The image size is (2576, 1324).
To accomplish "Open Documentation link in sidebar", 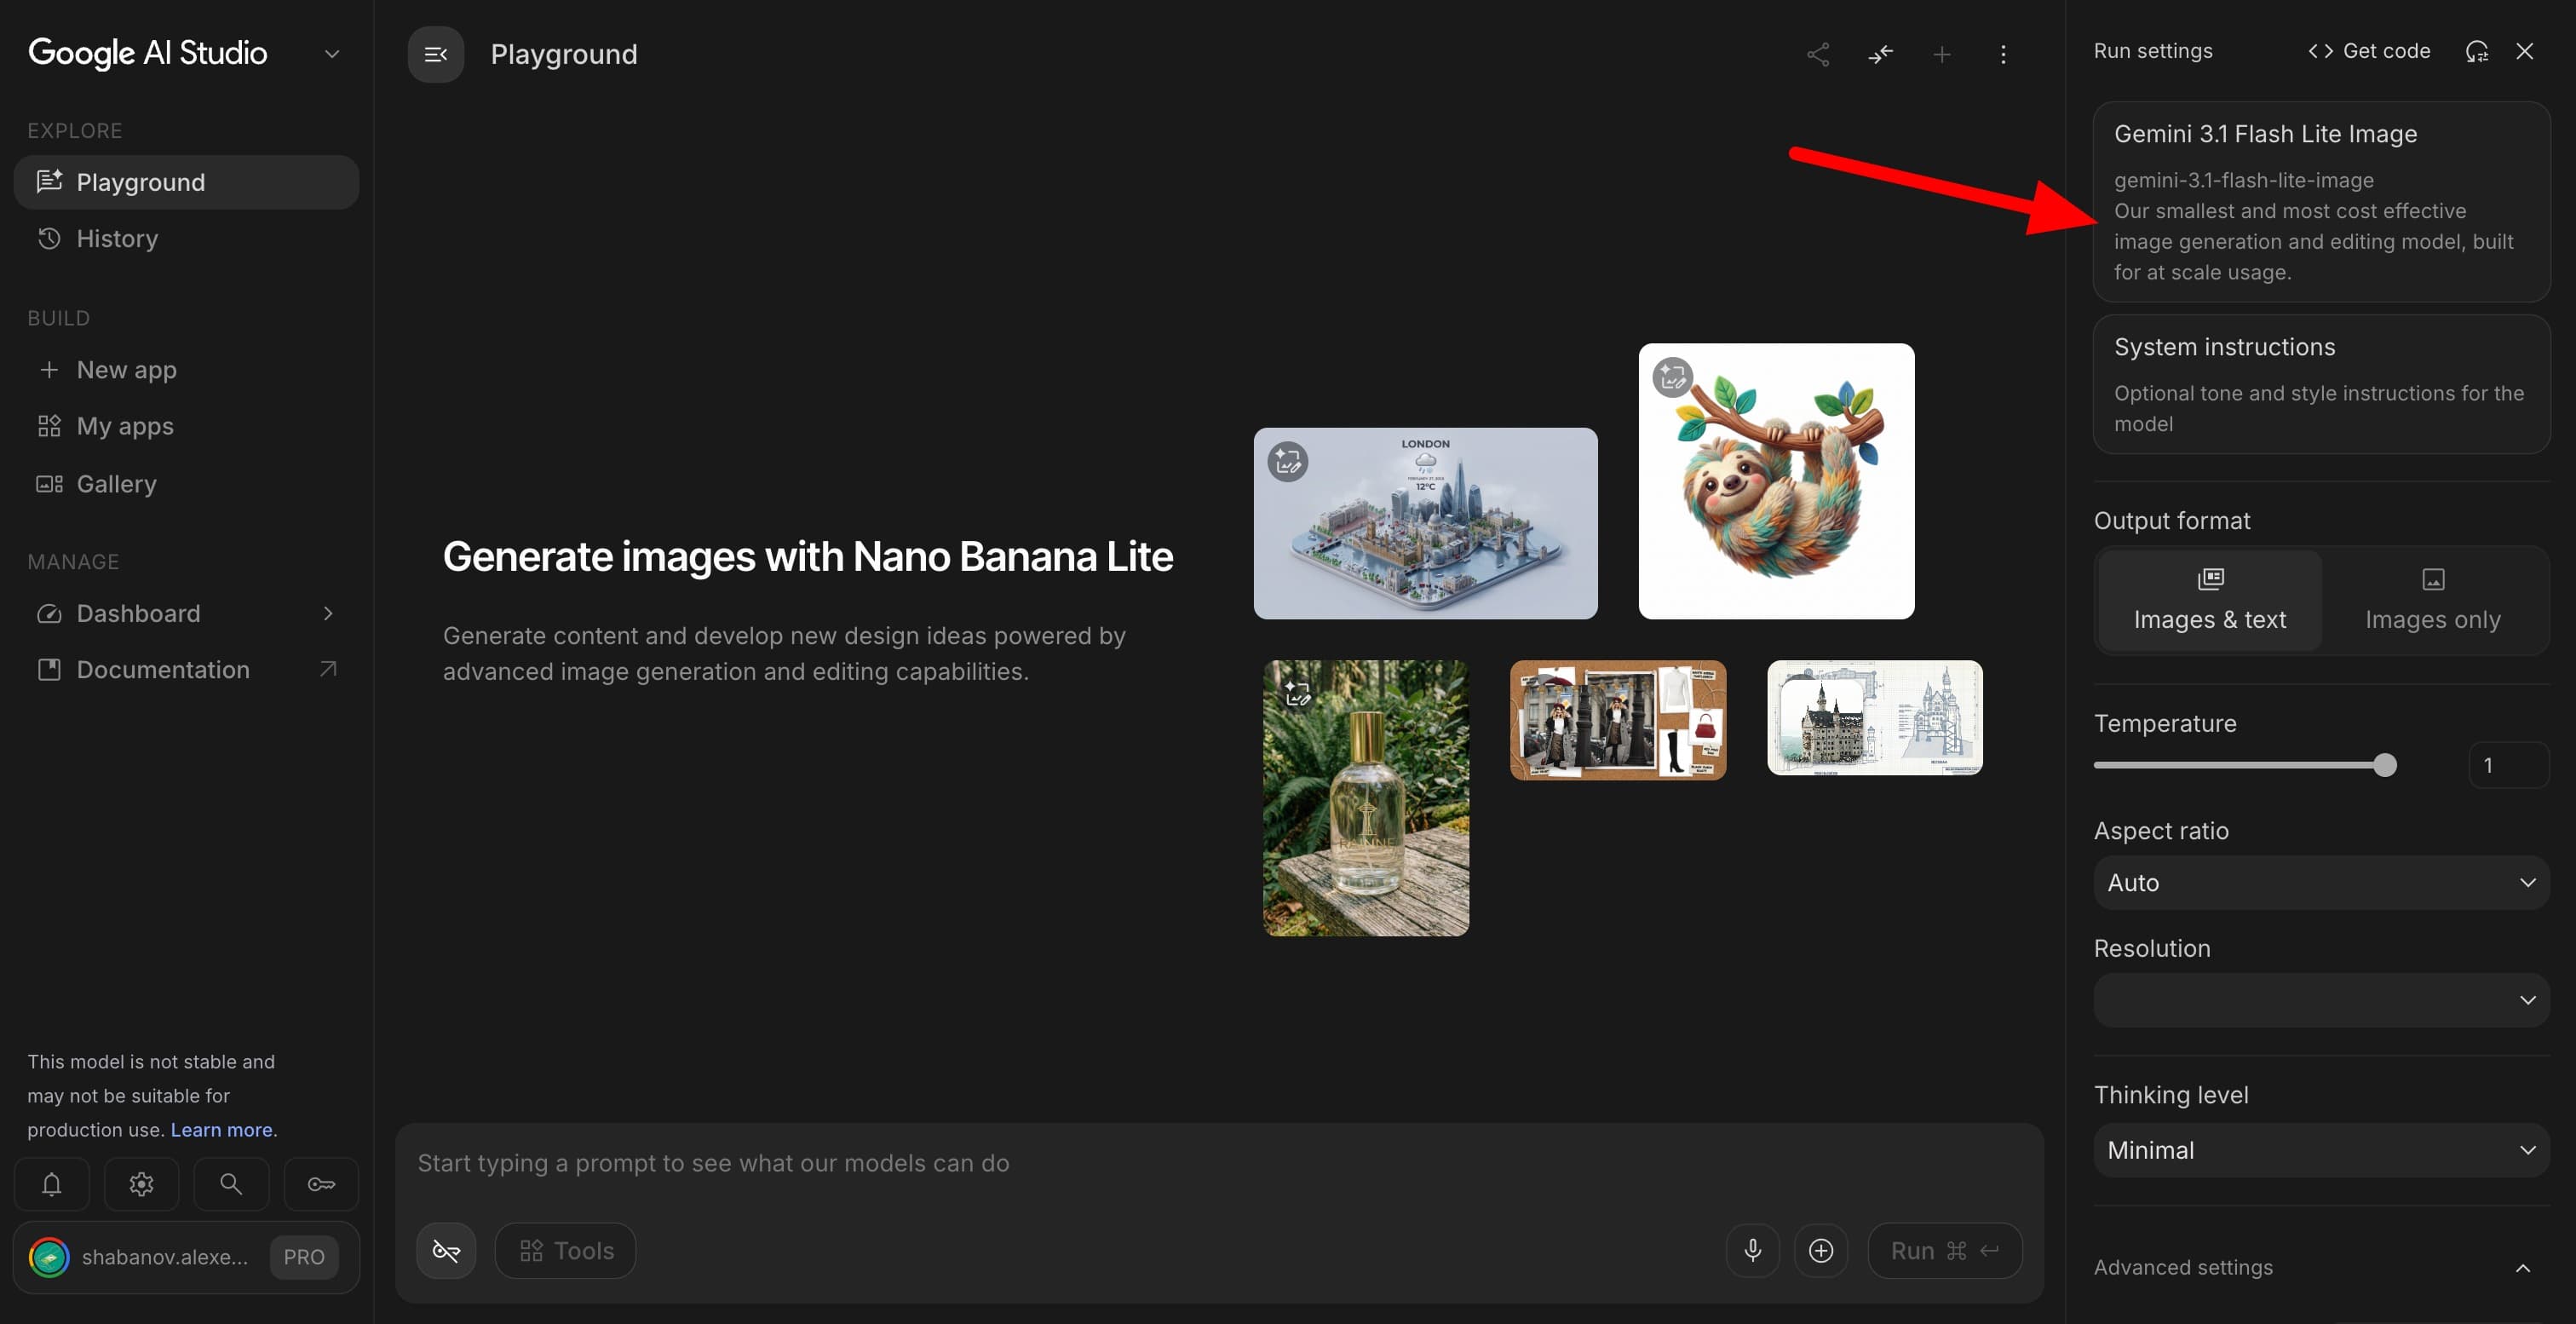I will [x=186, y=669].
